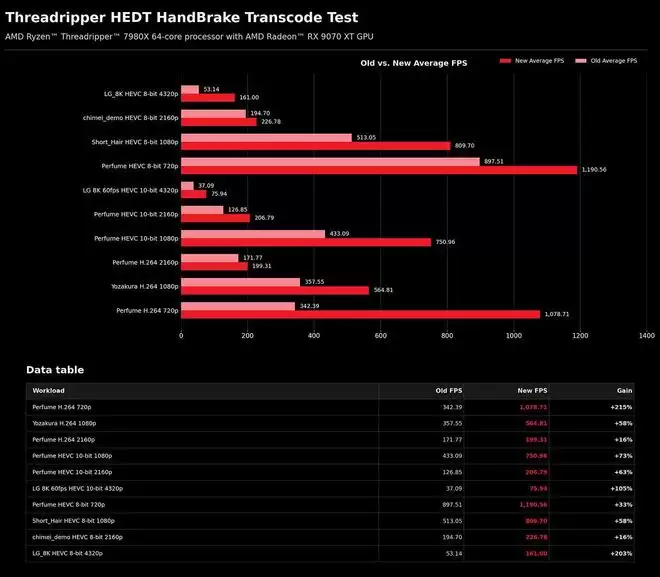Screen dimensions: 660x577
Task: Click the new FPS bar for Perfume HEVC 10-bit 2160p
Action: click(216, 218)
